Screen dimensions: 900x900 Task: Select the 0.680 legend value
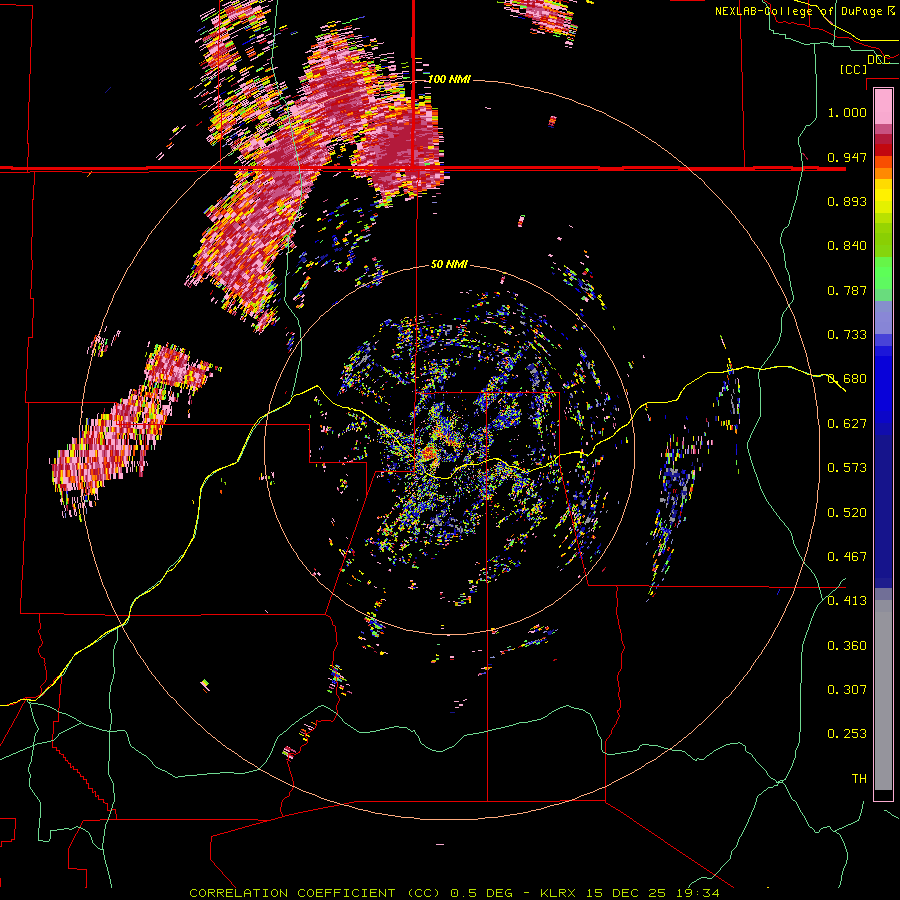(847, 379)
